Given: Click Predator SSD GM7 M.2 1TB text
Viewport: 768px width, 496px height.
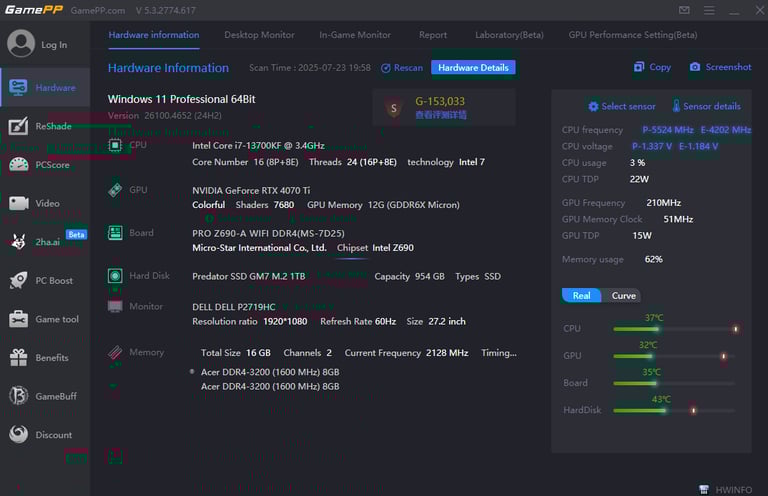Looking at the screenshot, I should [x=248, y=276].
